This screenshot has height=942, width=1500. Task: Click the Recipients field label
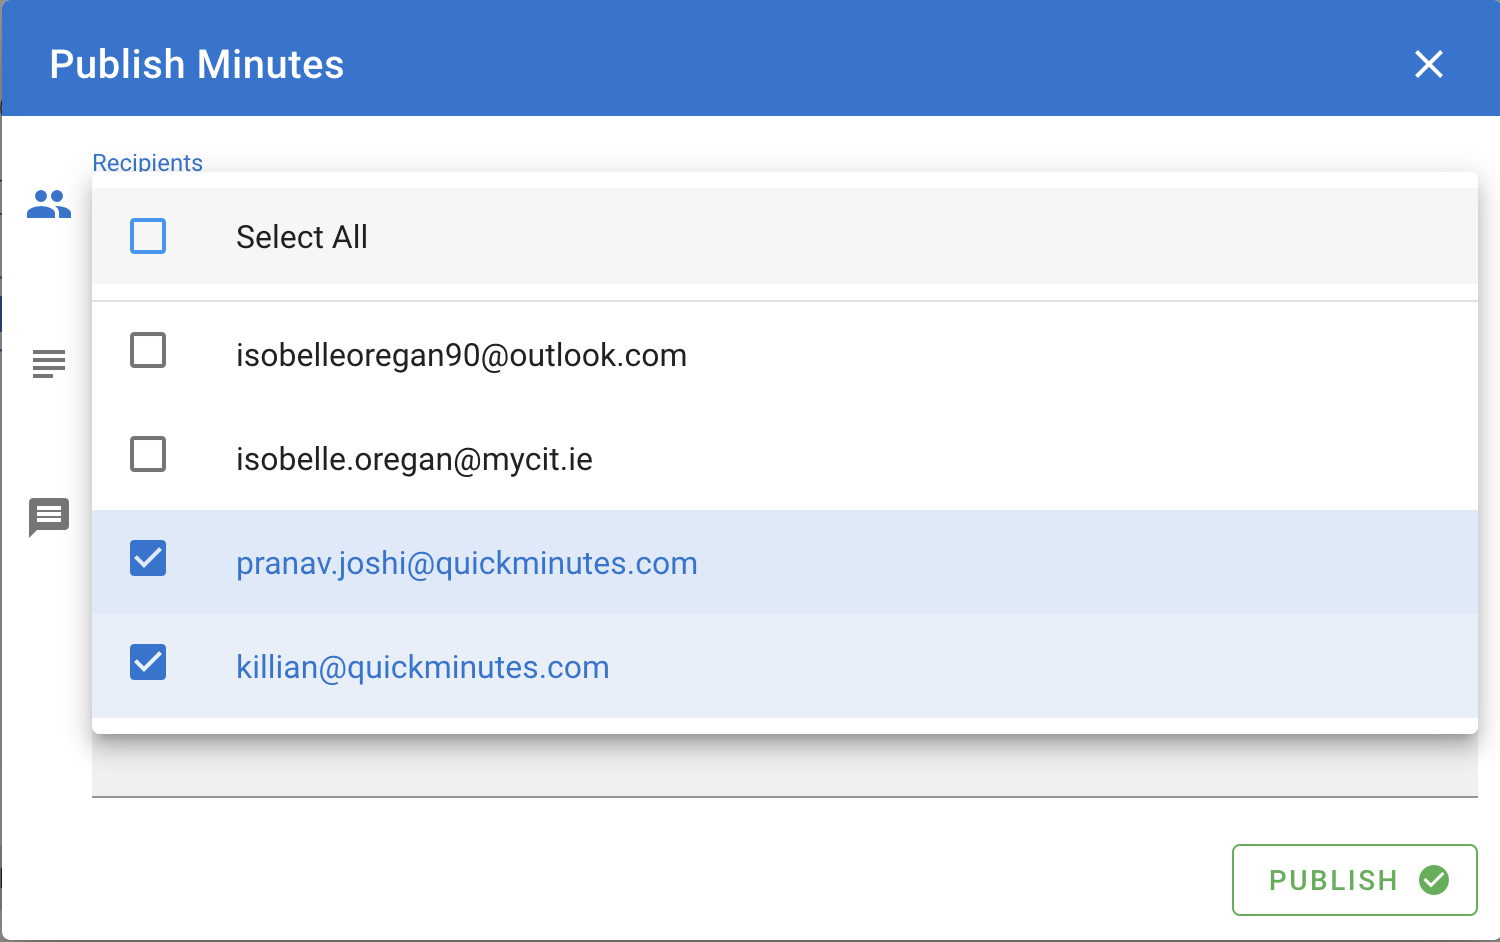pos(147,162)
